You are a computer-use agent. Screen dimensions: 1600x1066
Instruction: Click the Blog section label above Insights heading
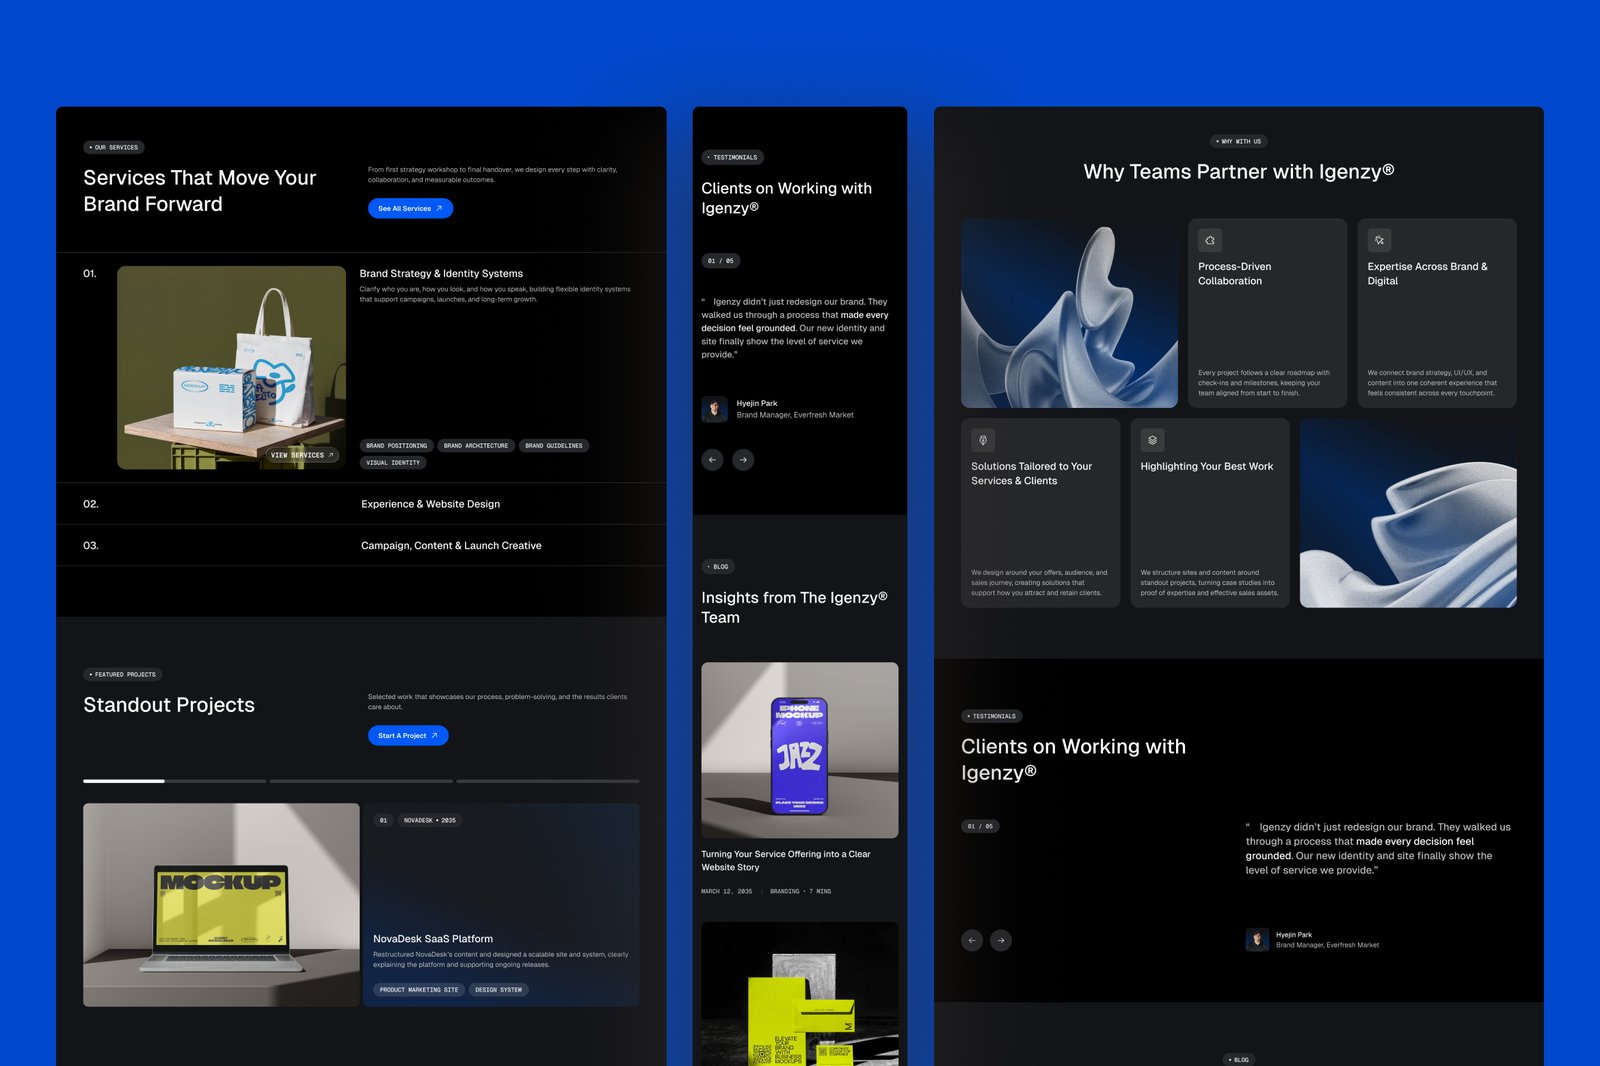pos(717,566)
